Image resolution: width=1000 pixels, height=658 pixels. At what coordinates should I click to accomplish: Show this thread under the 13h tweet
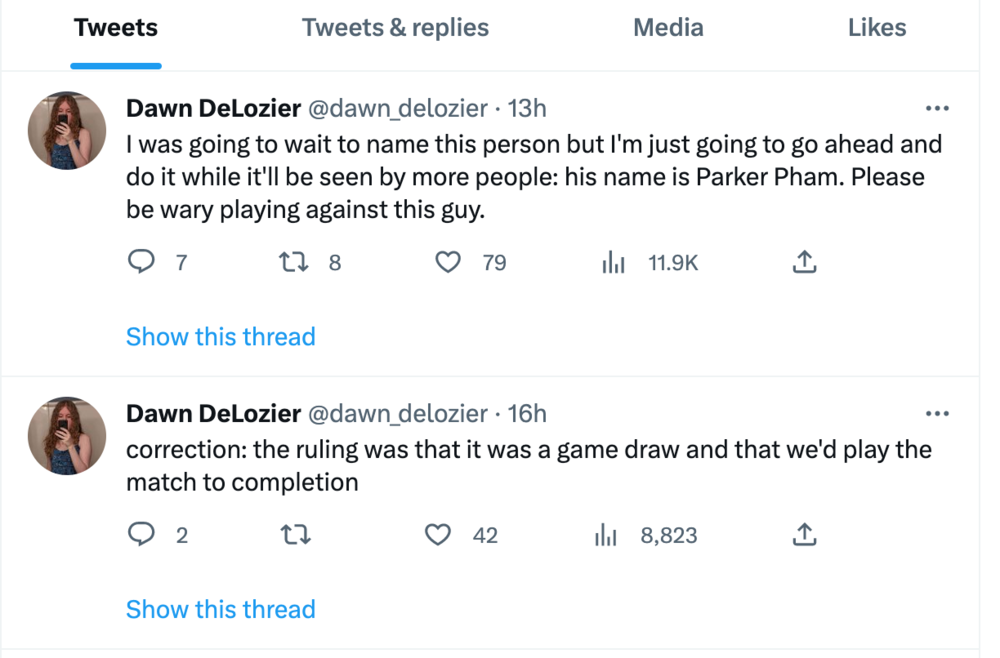(220, 336)
